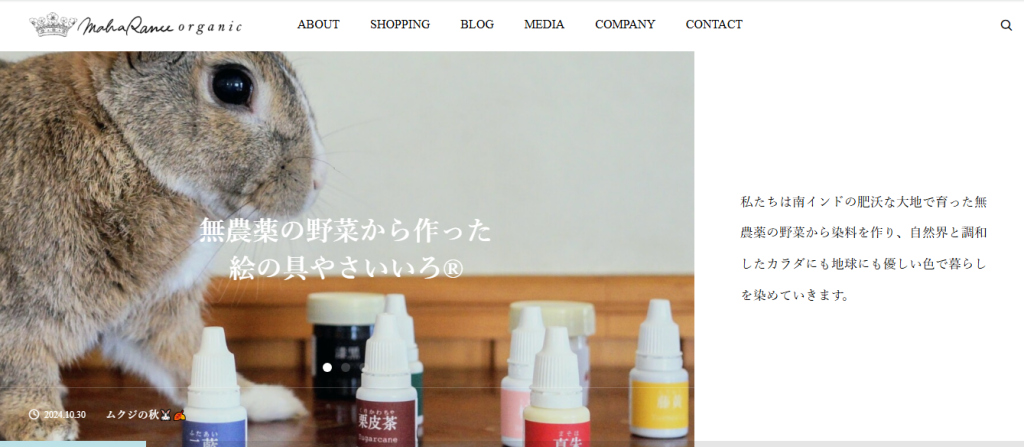This screenshot has width=1024, height=447.
Task: Click the clock icon beside 2024.10.30
Action: click(x=34, y=414)
